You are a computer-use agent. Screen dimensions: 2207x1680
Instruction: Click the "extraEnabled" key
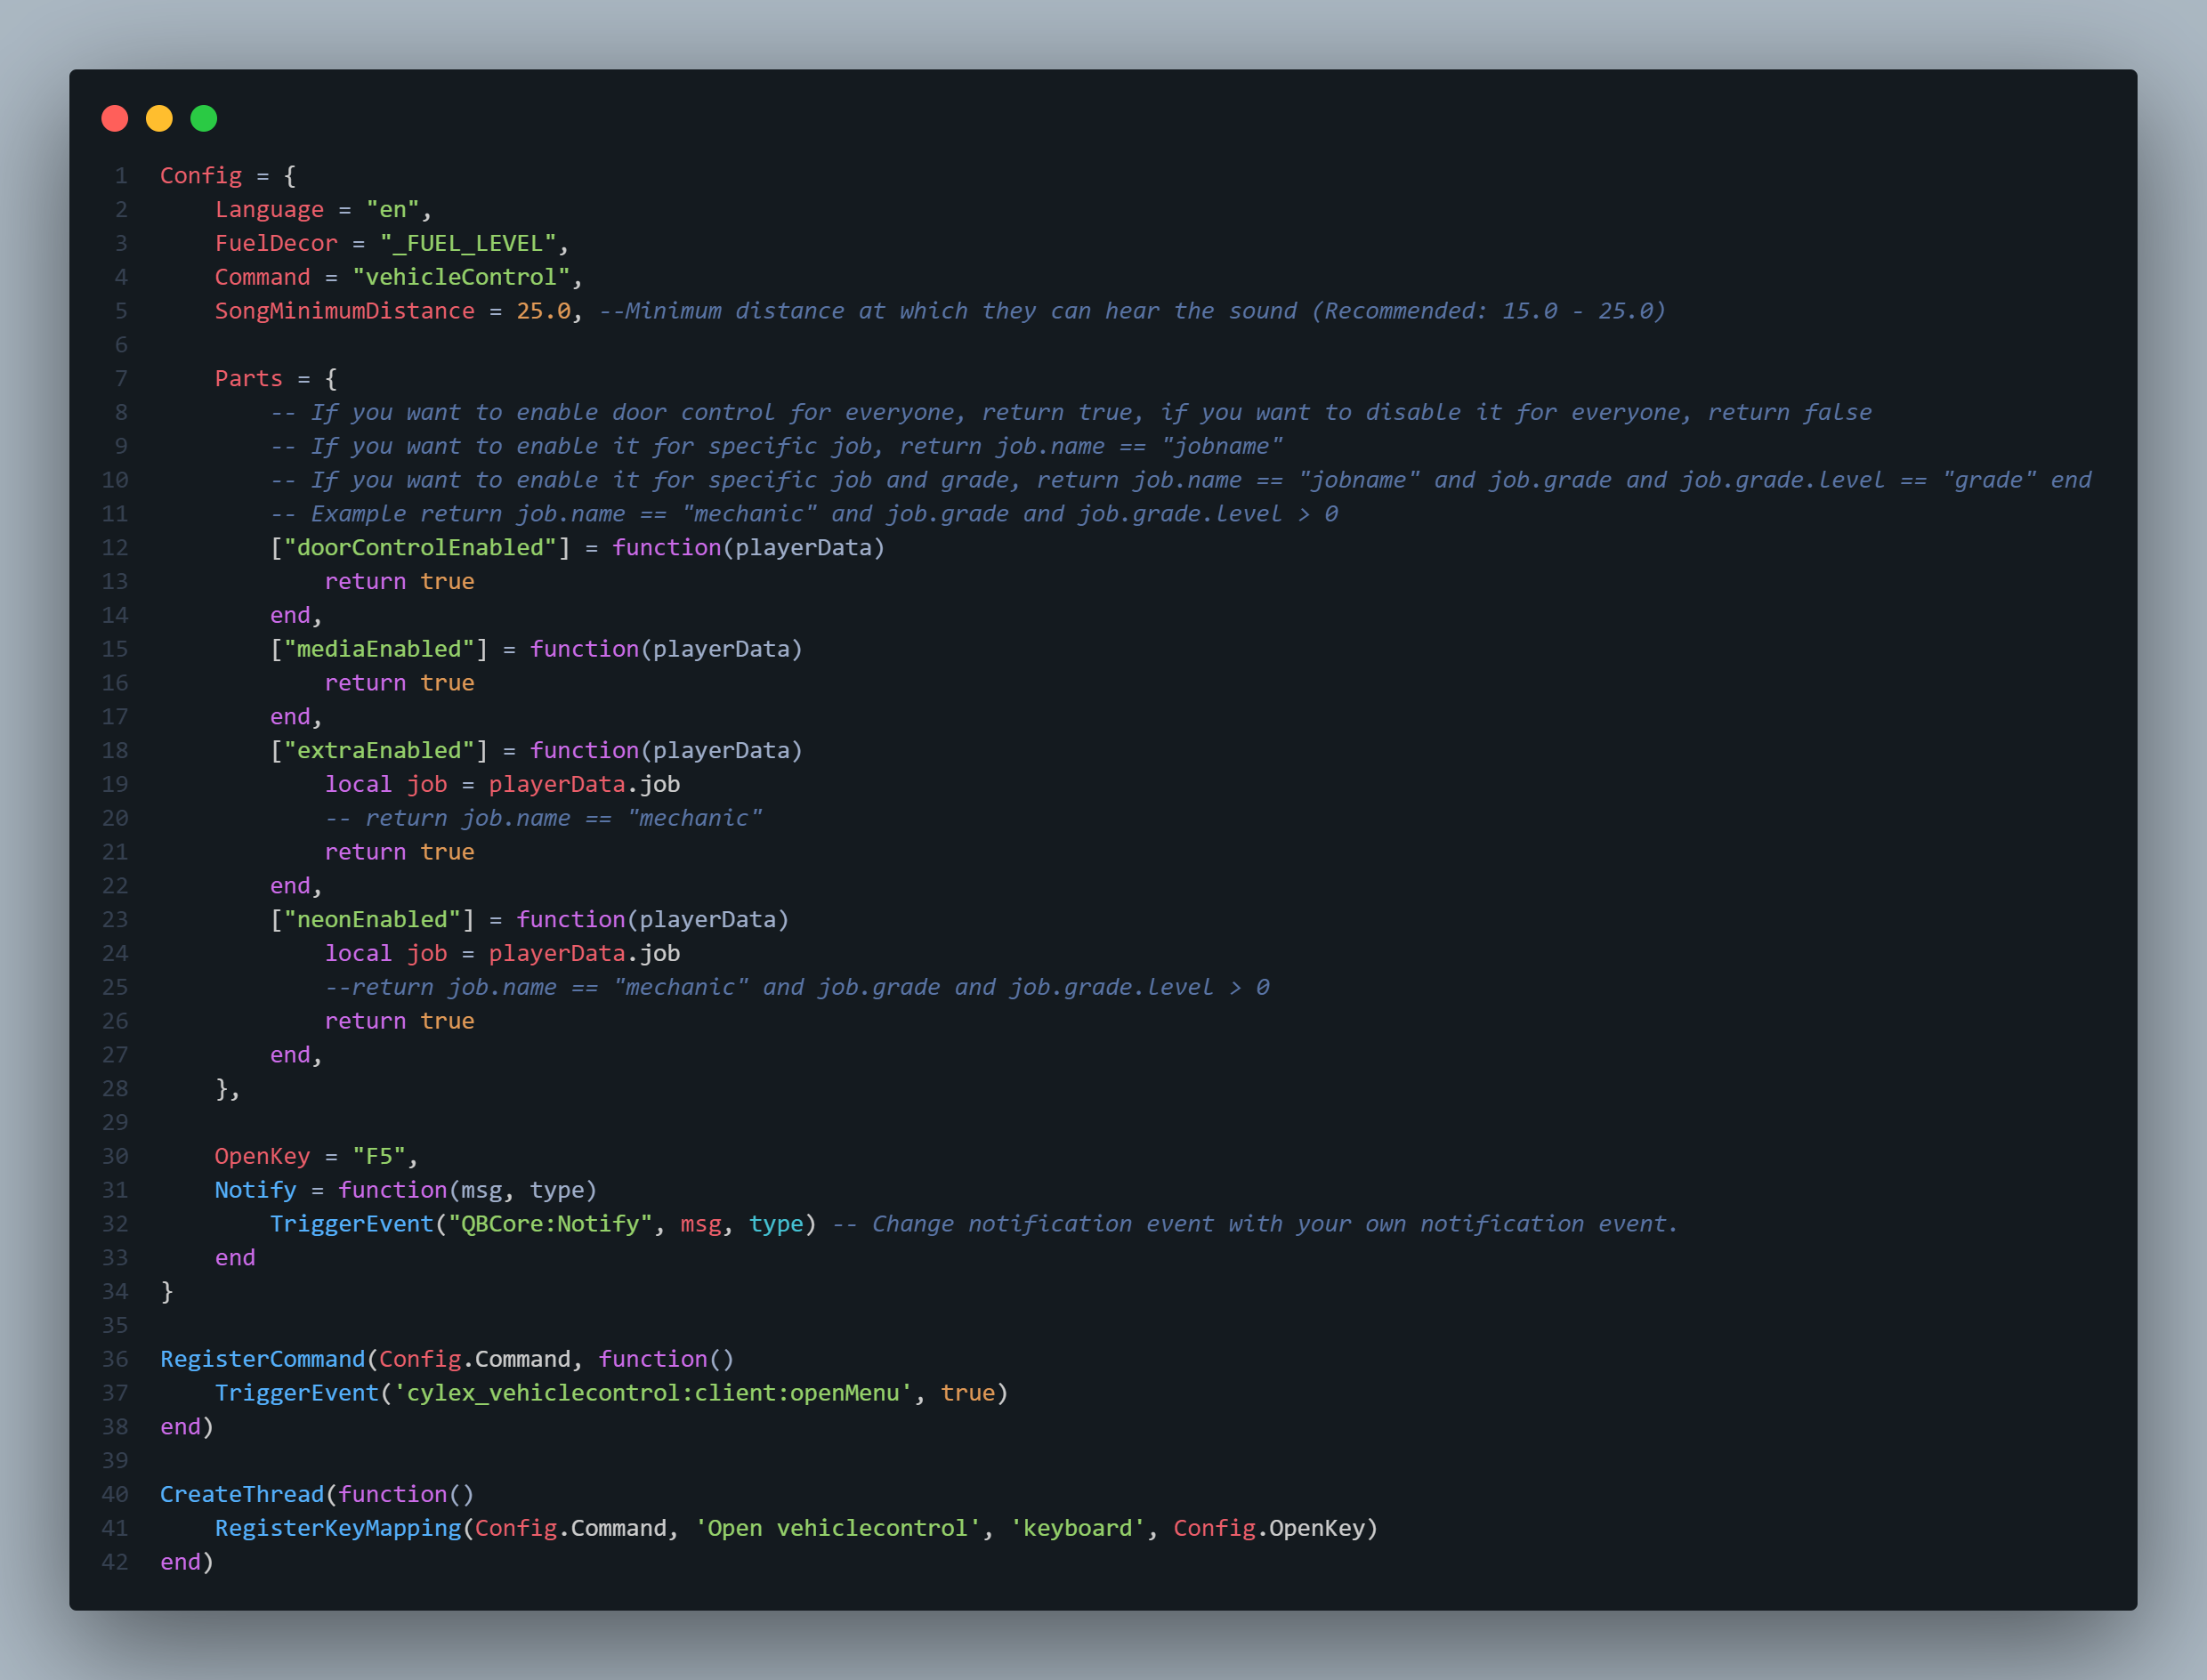tap(379, 751)
